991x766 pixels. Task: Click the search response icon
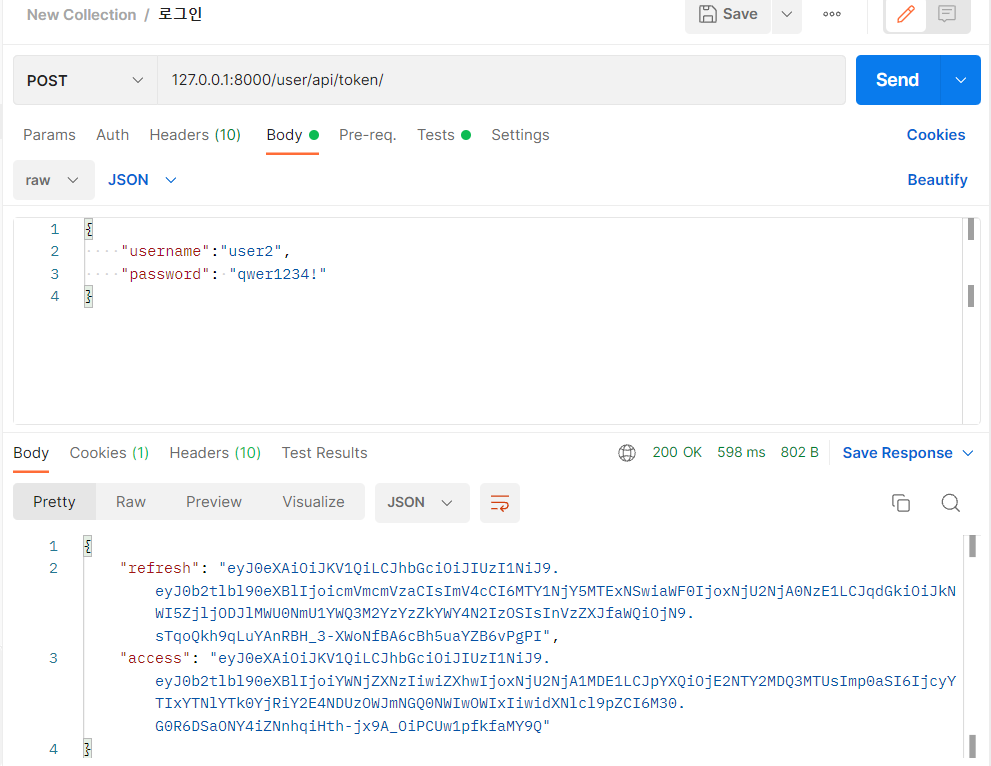(x=951, y=503)
